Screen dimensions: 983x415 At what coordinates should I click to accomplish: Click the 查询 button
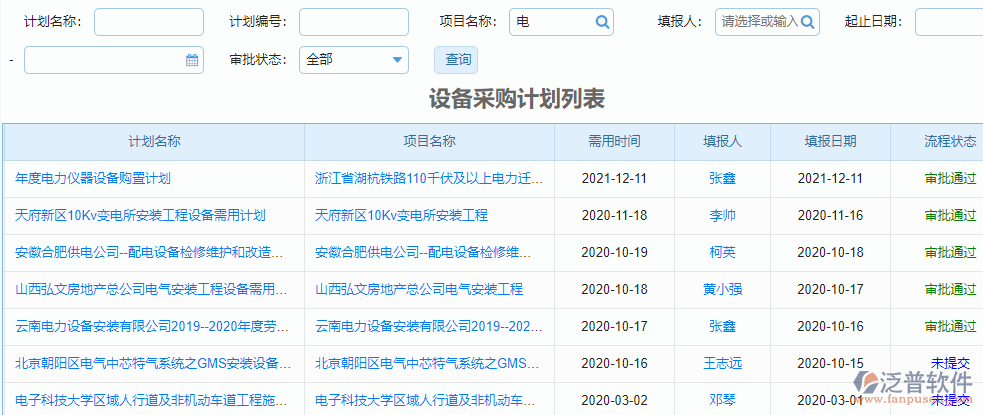(456, 60)
